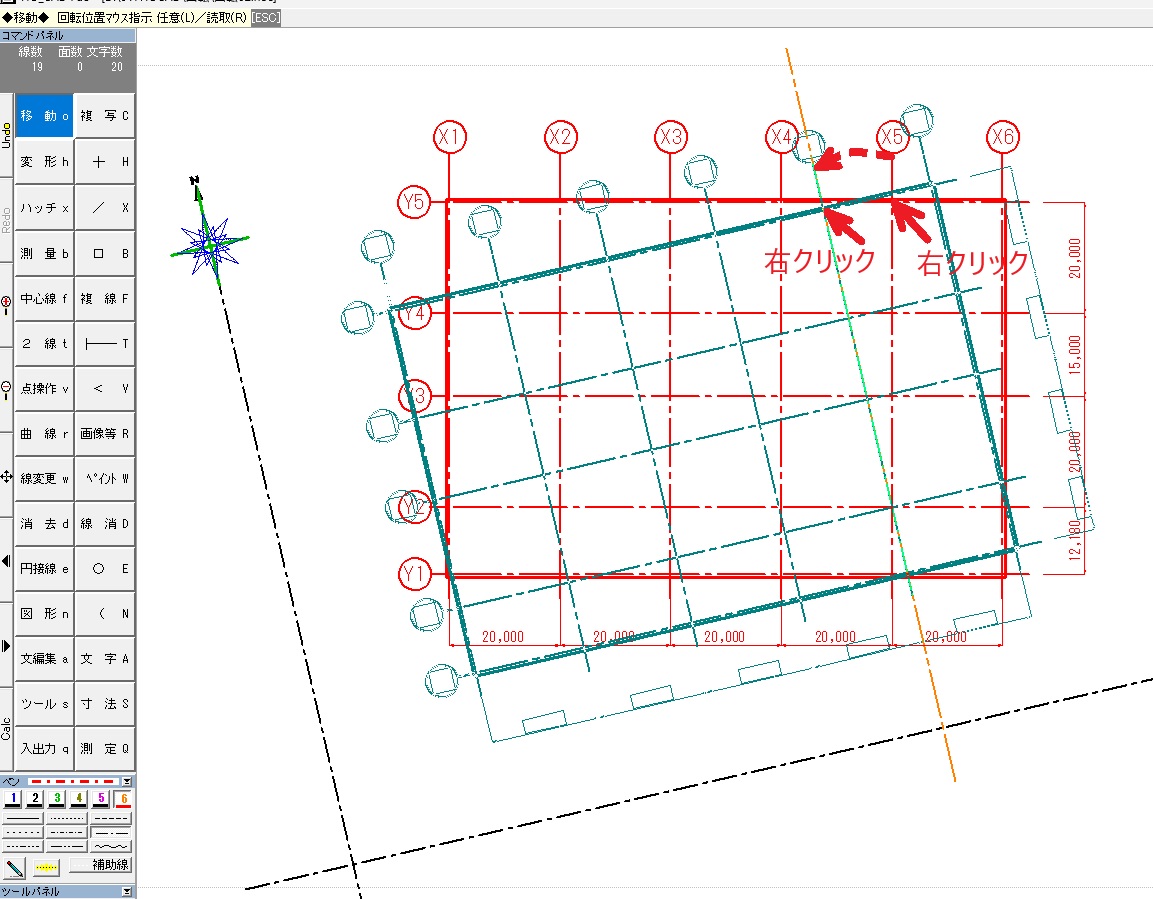Image resolution: width=1153 pixels, height=899 pixels.
Task: Click the pan arrows icon on left strip
Action: [x=7, y=477]
